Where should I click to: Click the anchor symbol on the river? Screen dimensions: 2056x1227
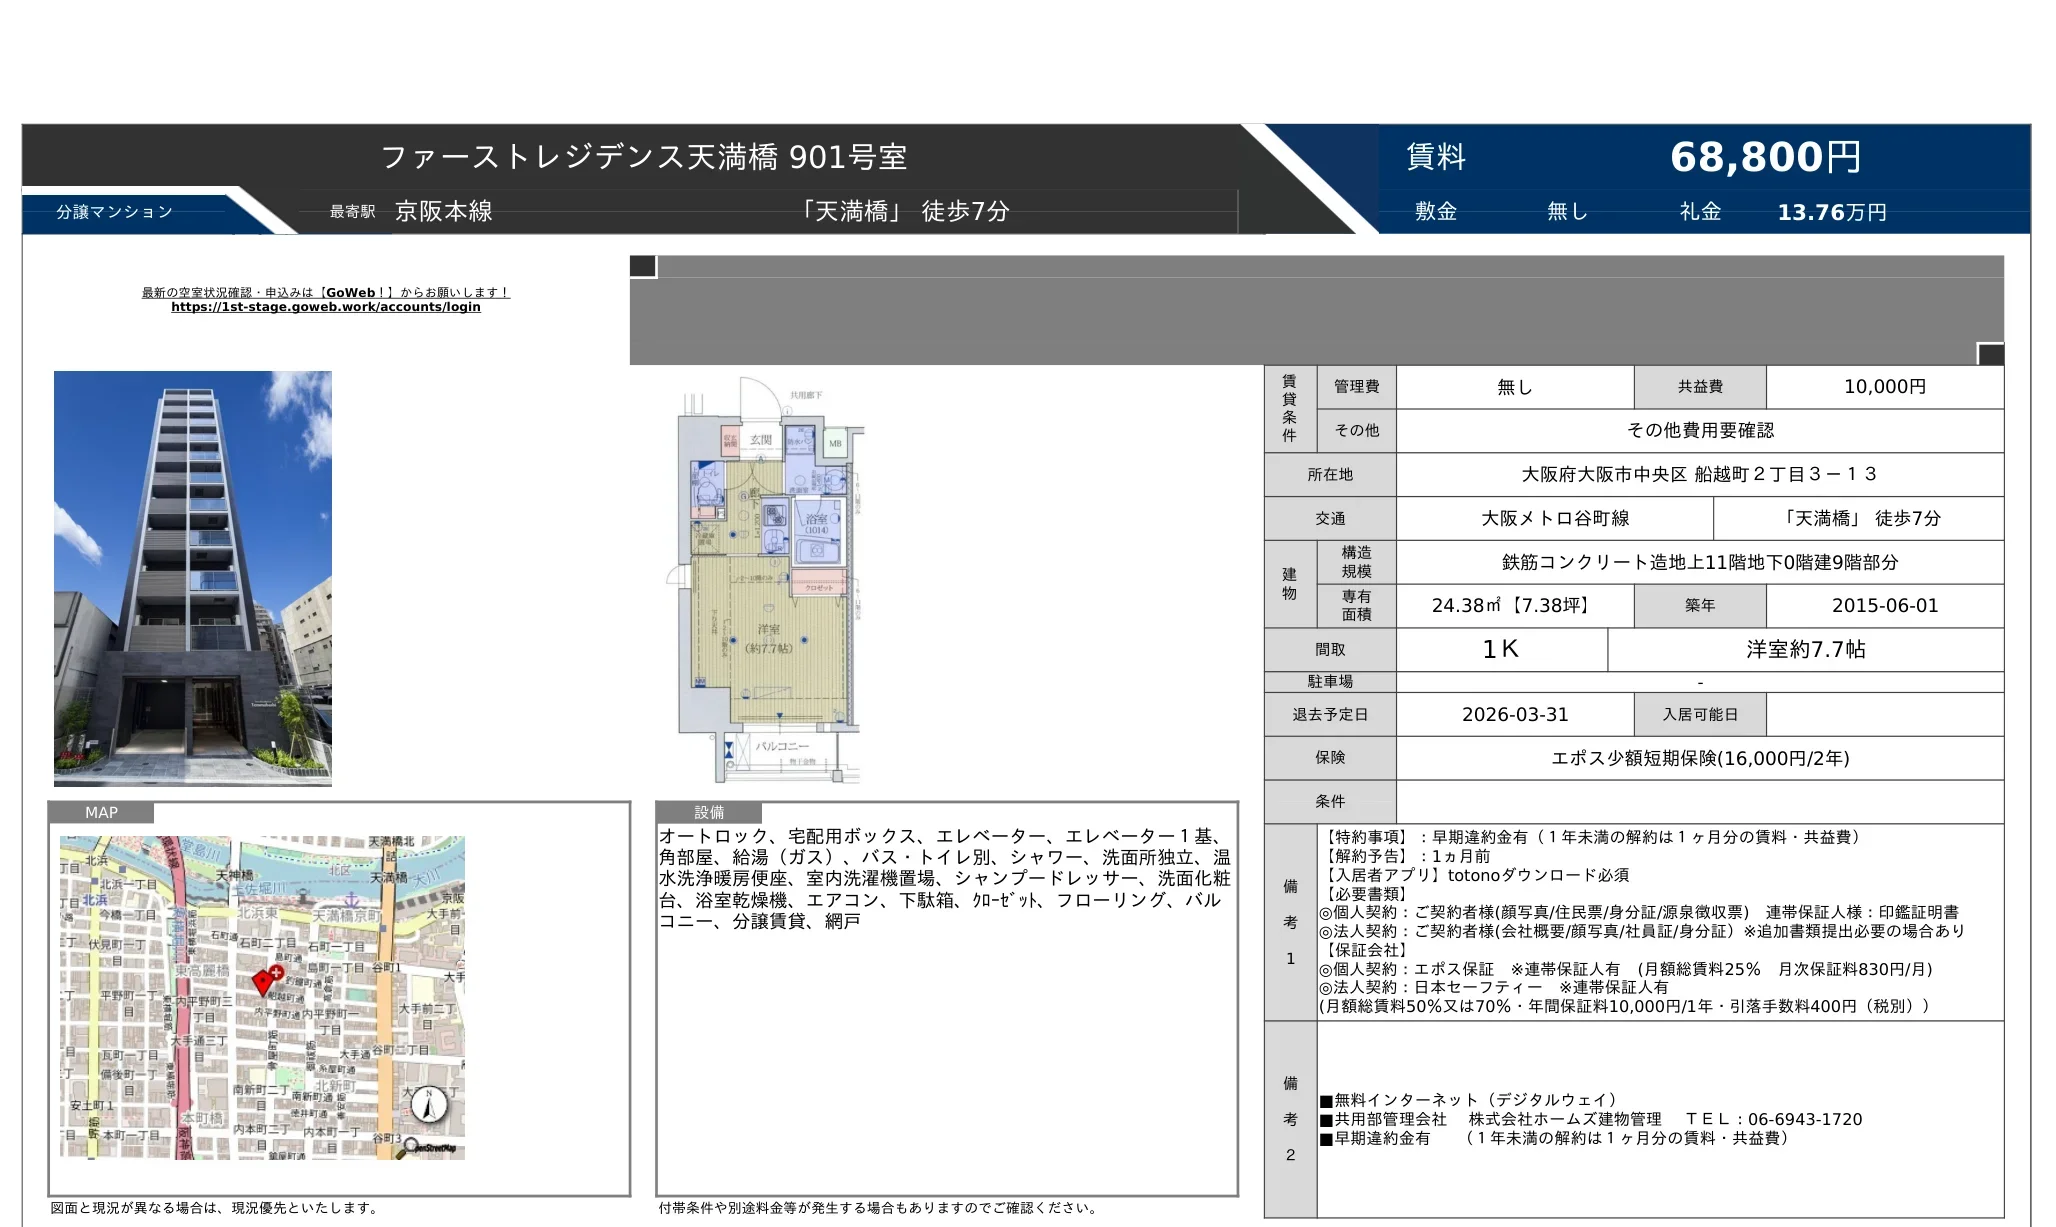point(351,902)
